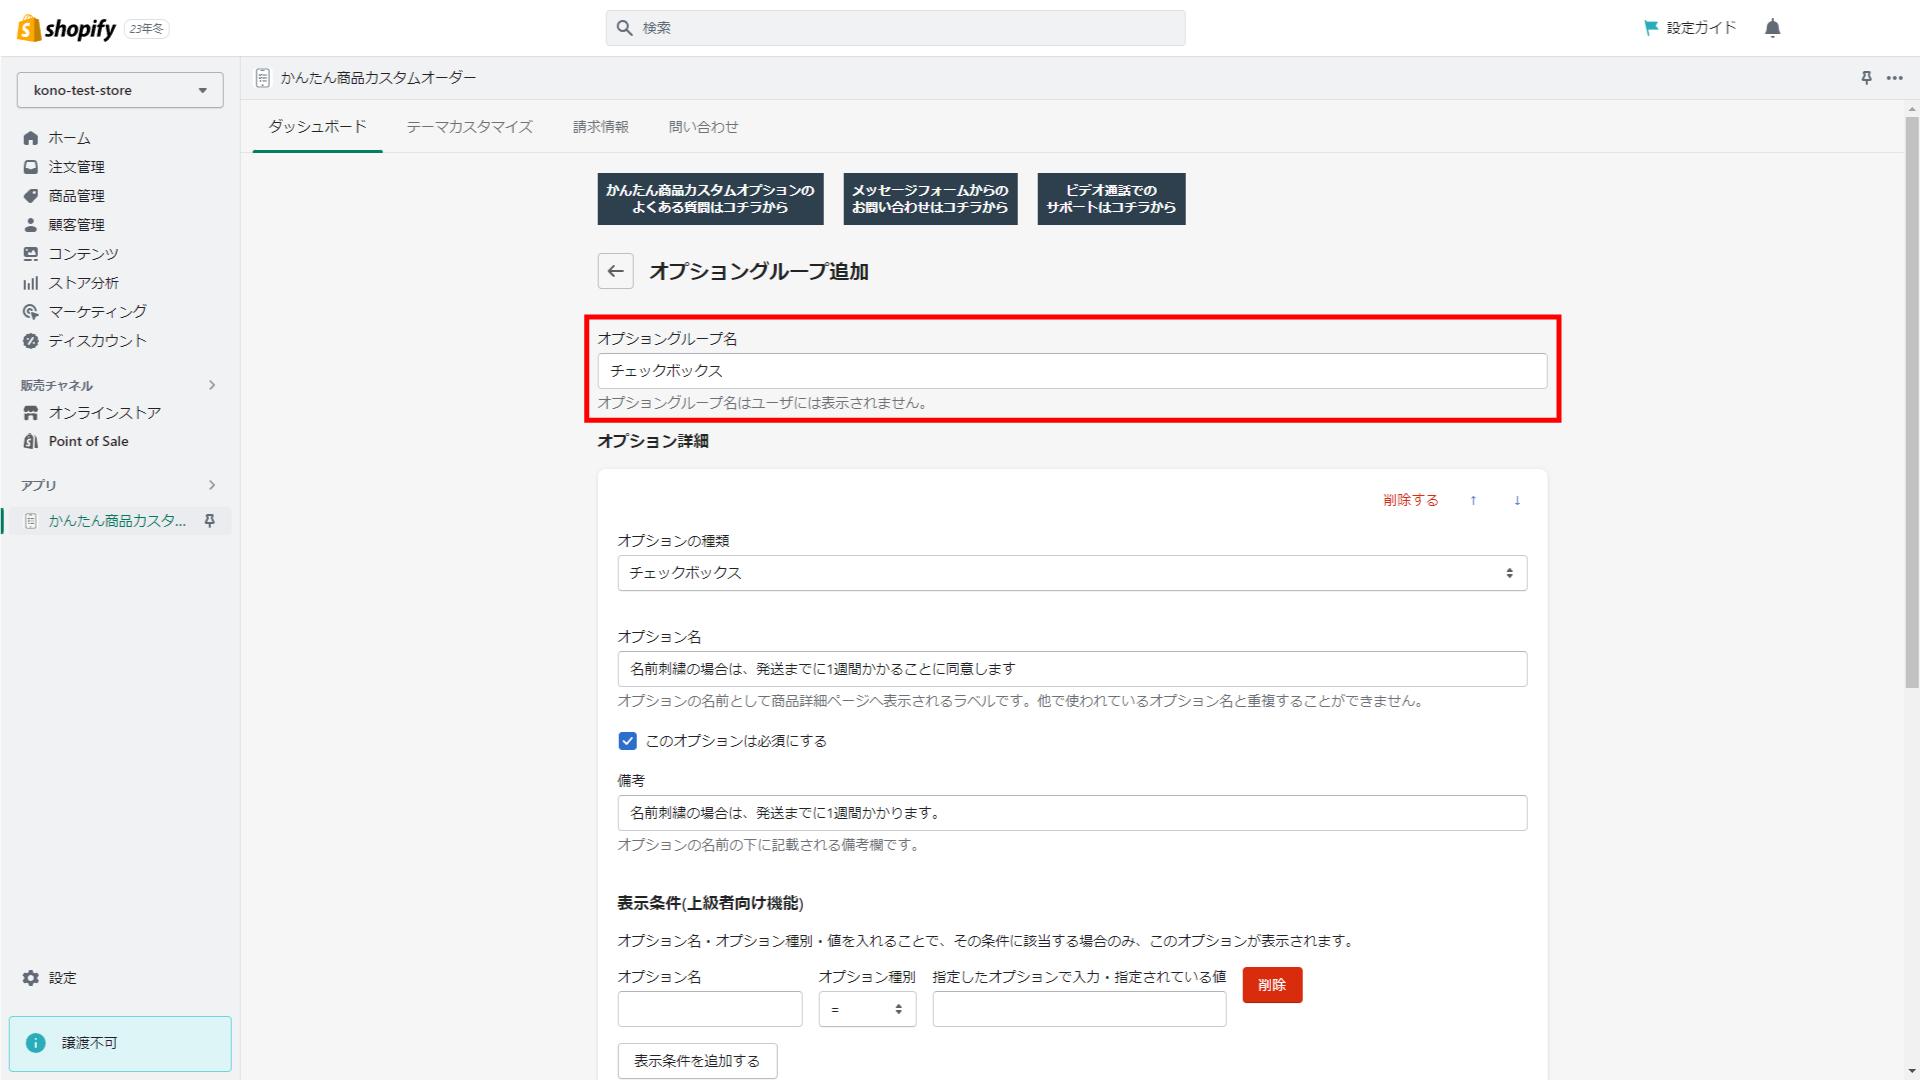Select 商品管理 in the sidebar

pyautogui.click(x=75, y=196)
